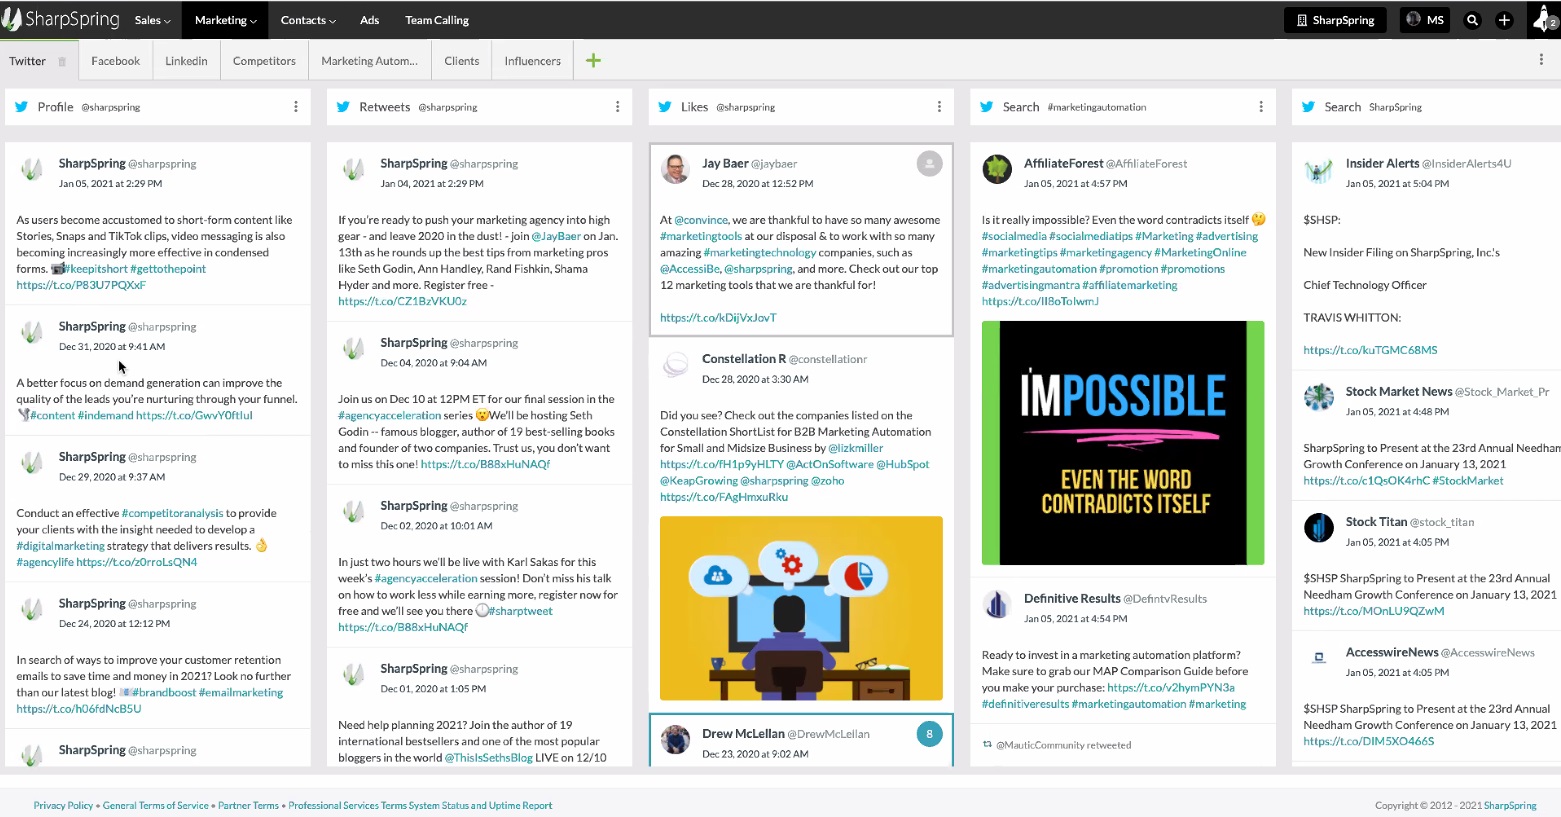Open the @JayBaer mention link
The image size is (1561, 817).
click(x=556, y=236)
